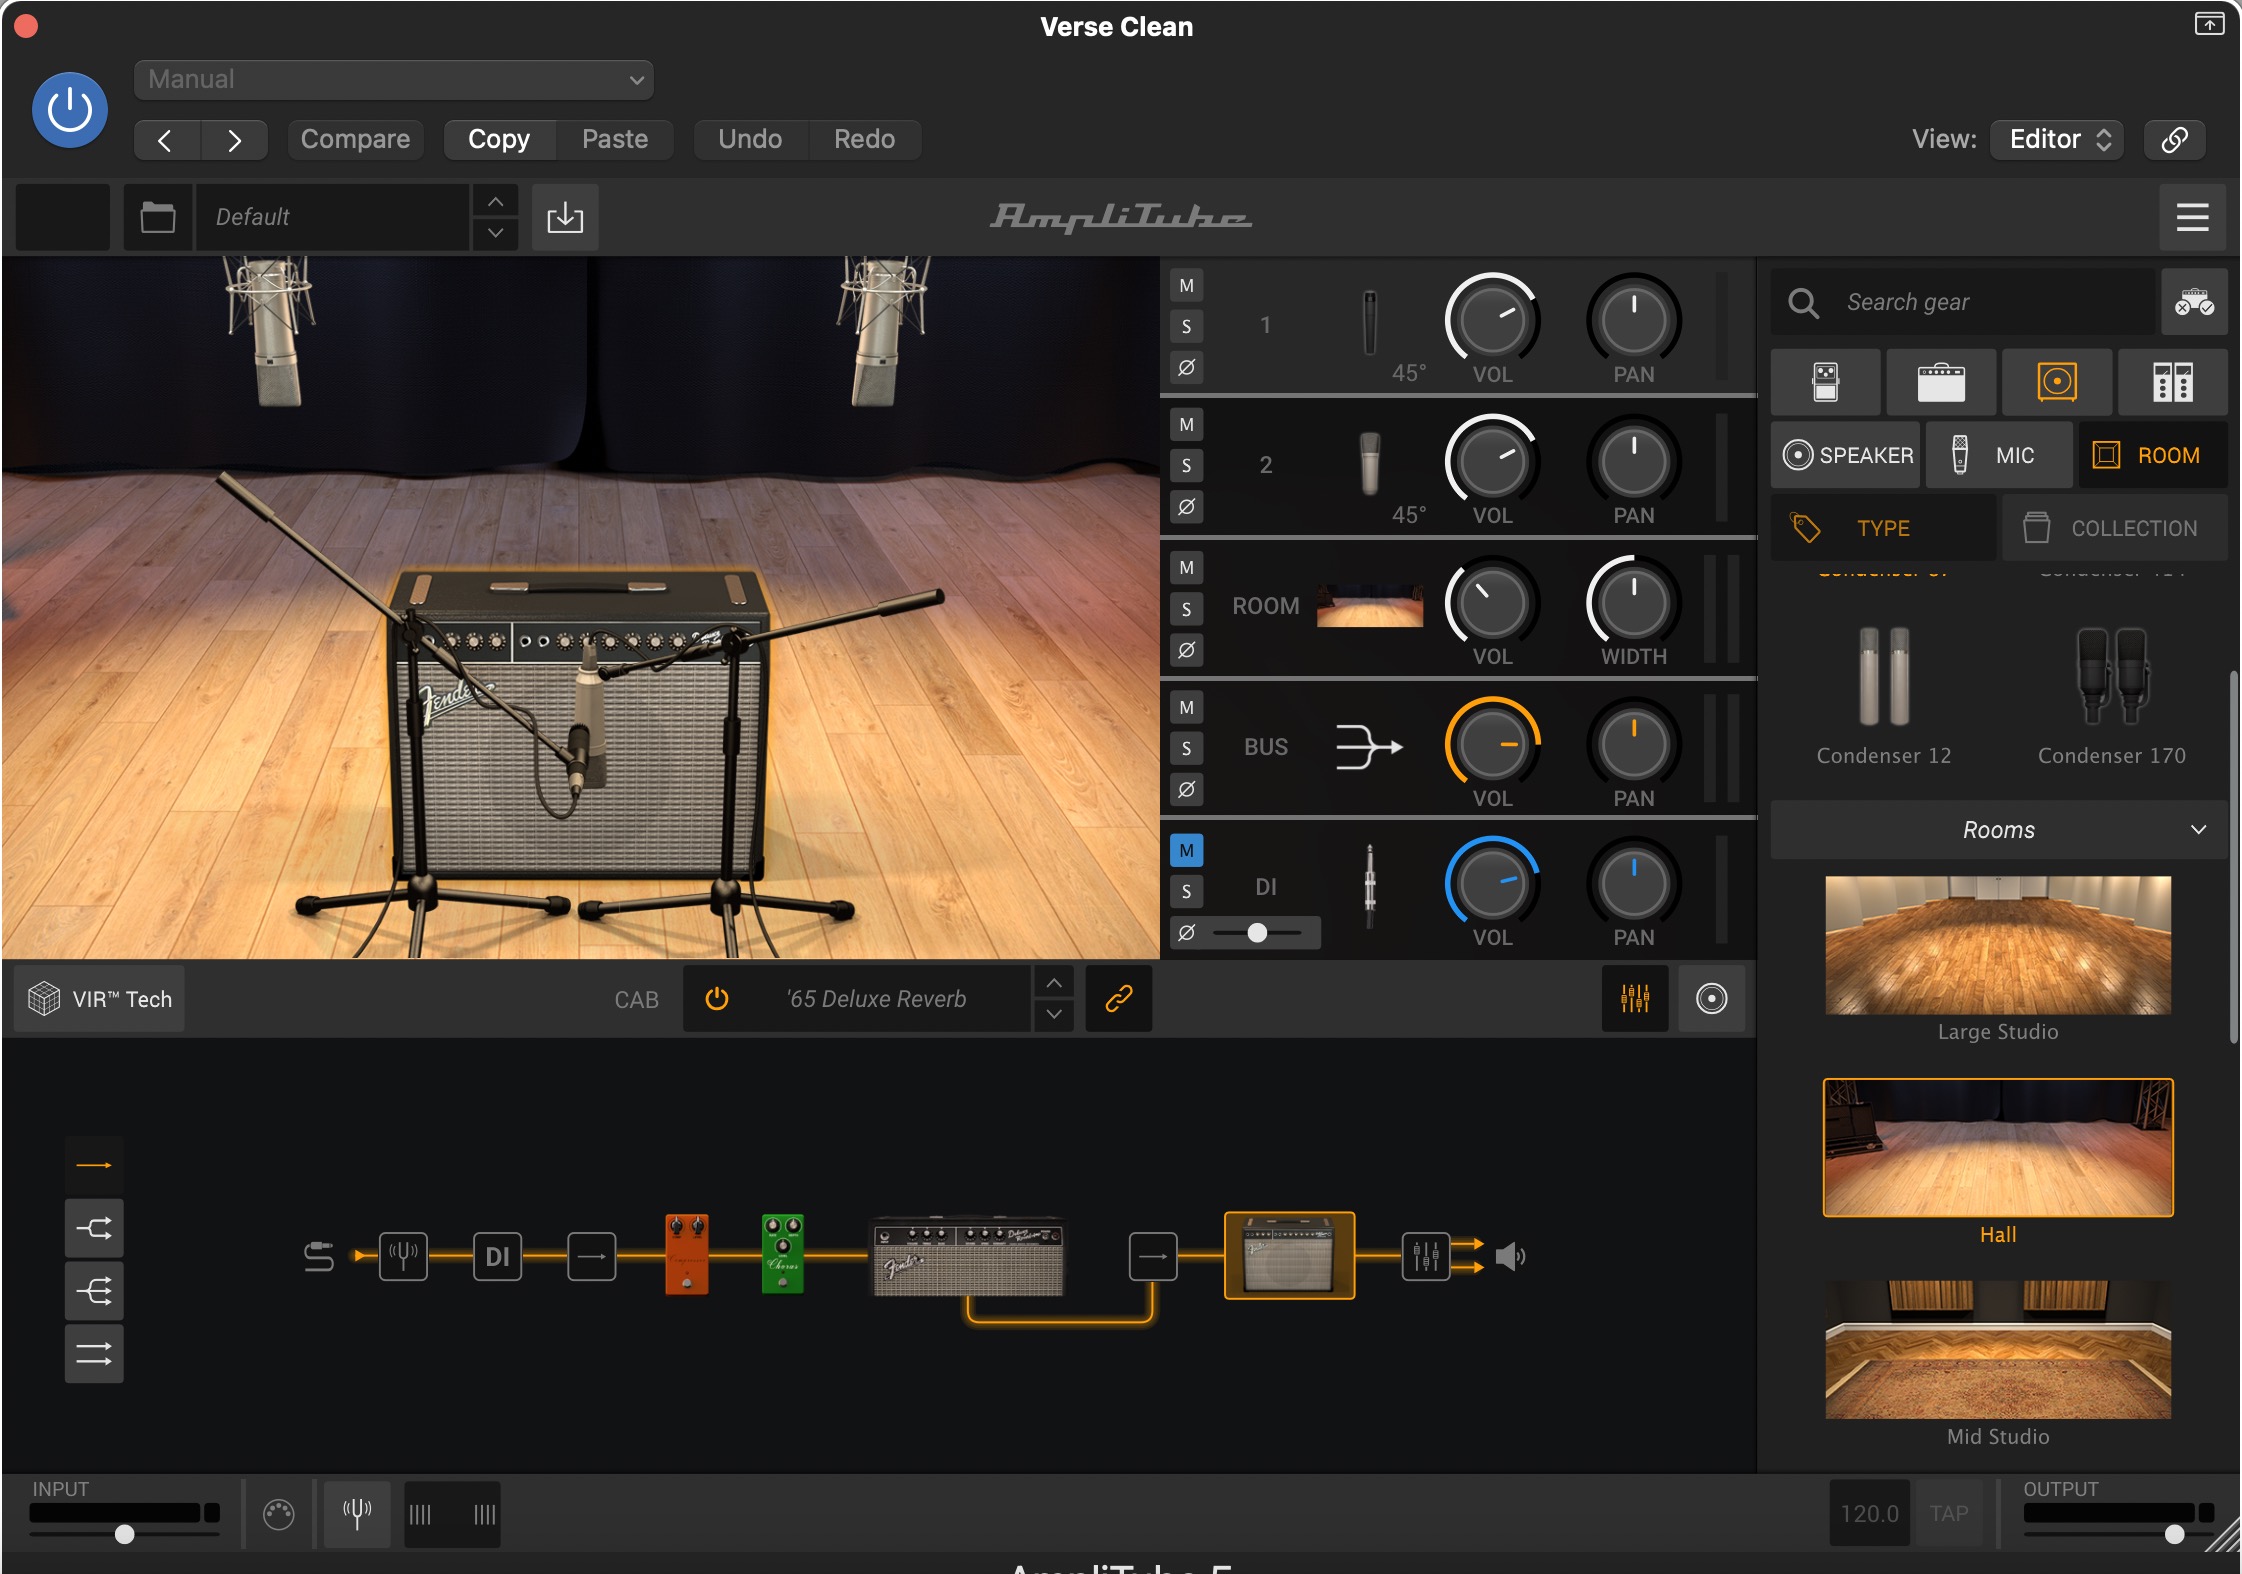Select the amp gear category icon
Viewport: 2242px width, 1574px height.
pyautogui.click(x=1941, y=382)
